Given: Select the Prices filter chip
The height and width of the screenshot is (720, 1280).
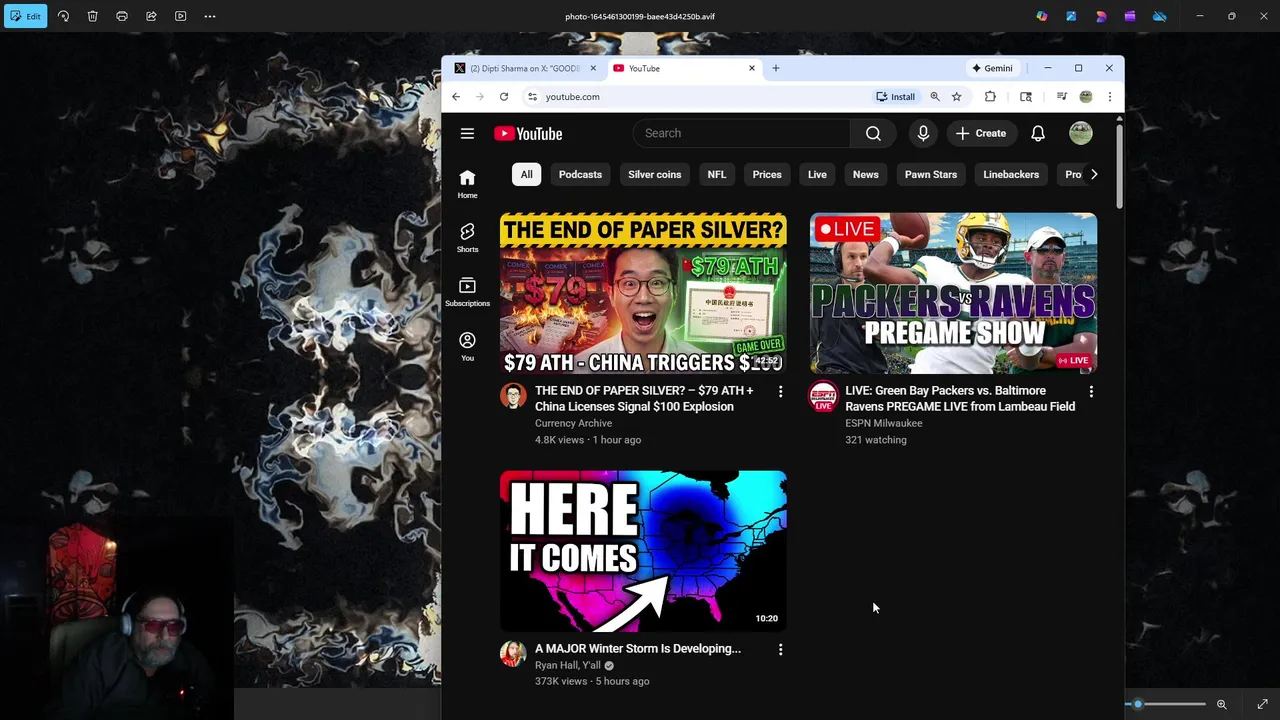Looking at the screenshot, I should [767, 174].
